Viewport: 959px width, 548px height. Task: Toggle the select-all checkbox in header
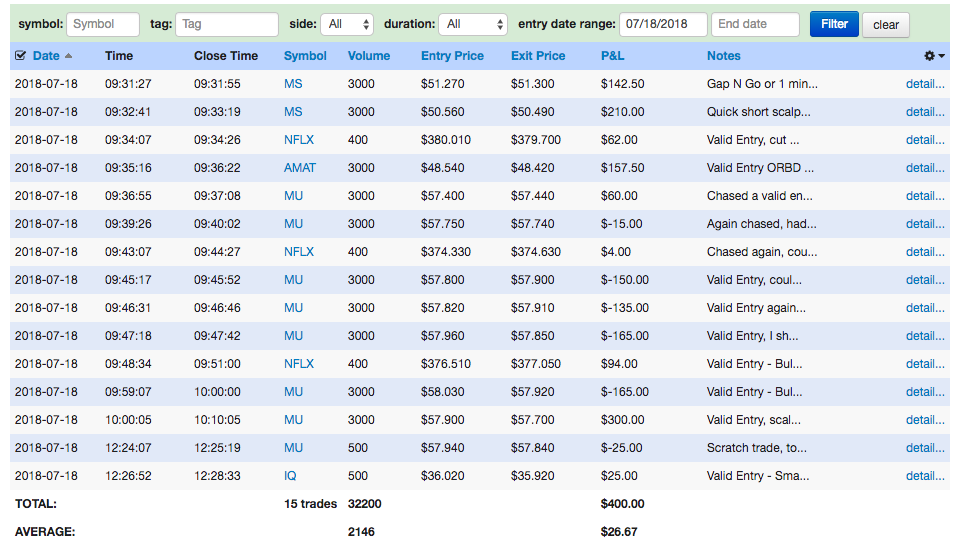tap(20, 56)
